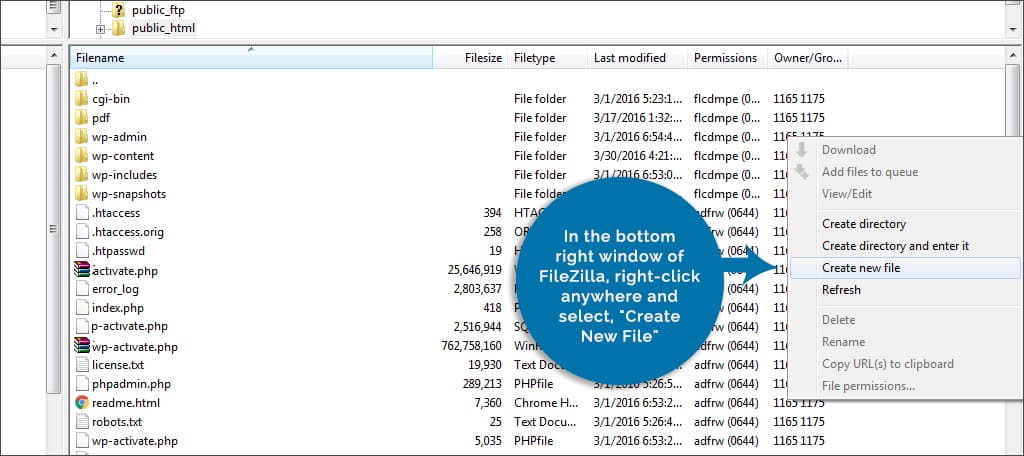The height and width of the screenshot is (456, 1024).
Task: Click the file icon beside .htpasswd
Action: [82, 250]
